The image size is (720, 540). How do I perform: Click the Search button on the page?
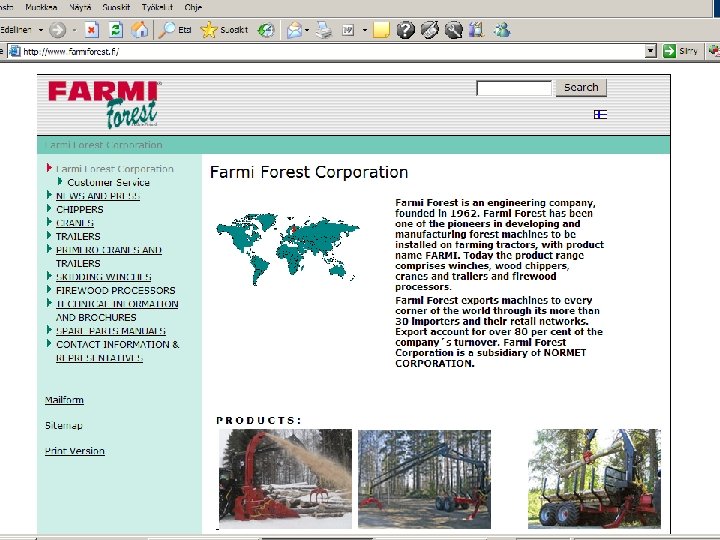(581, 87)
